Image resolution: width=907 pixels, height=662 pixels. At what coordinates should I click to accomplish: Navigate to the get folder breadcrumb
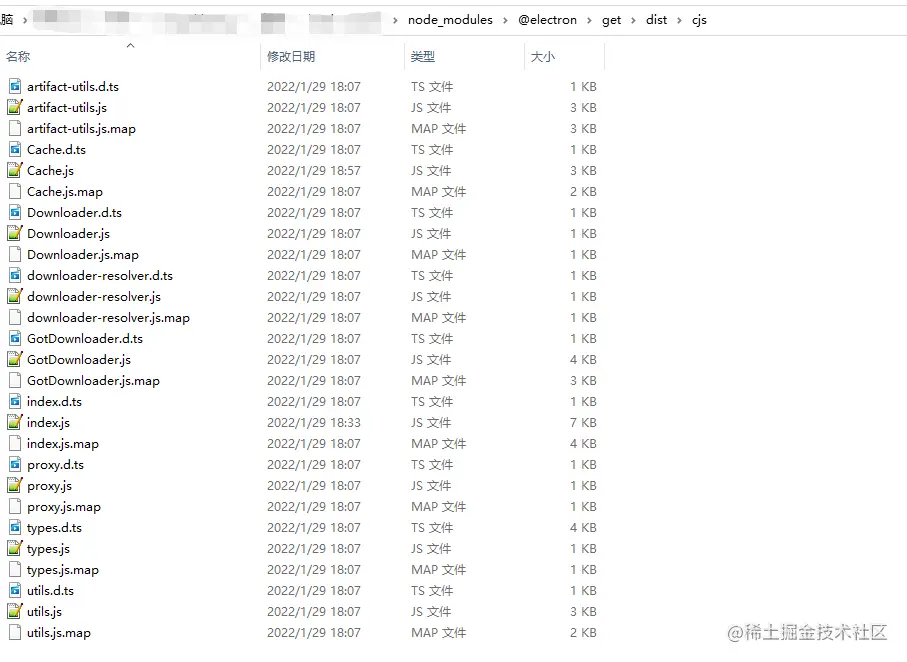pyautogui.click(x=611, y=20)
